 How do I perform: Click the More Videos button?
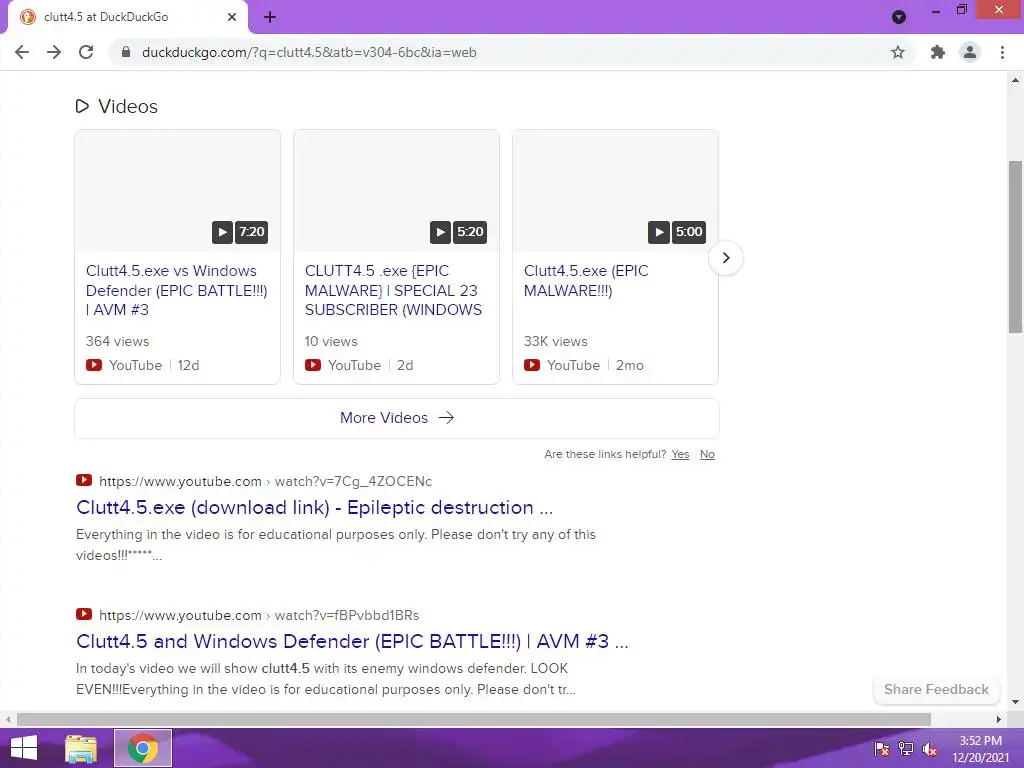[396, 418]
